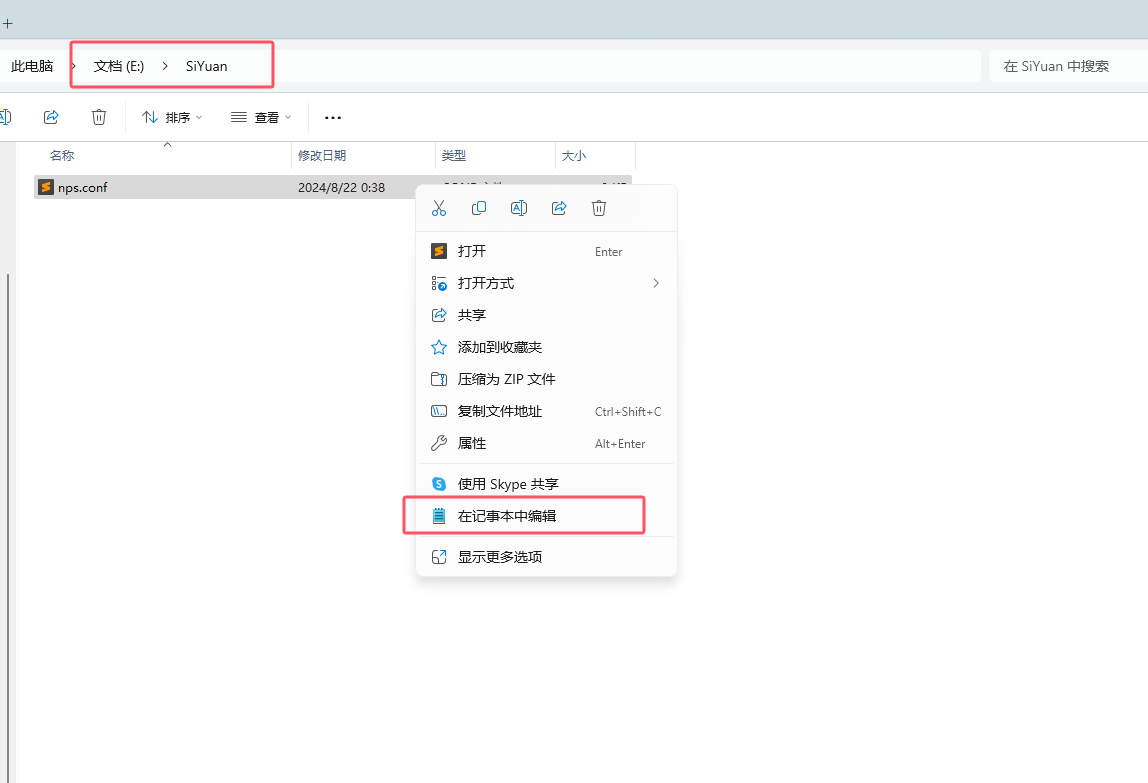Click the Rename icon in context menu
Image resolution: width=1148 pixels, height=783 pixels.
click(519, 208)
